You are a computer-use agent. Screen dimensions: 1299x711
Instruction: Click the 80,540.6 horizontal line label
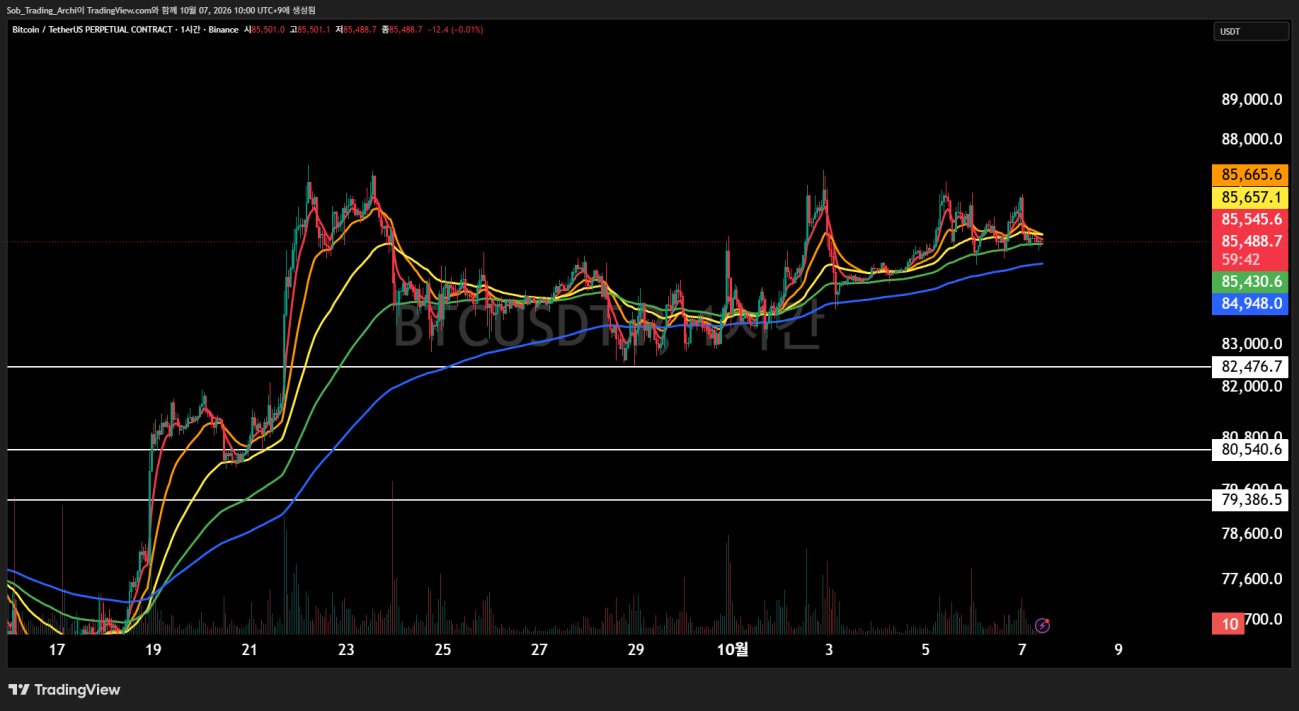tap(1251, 450)
